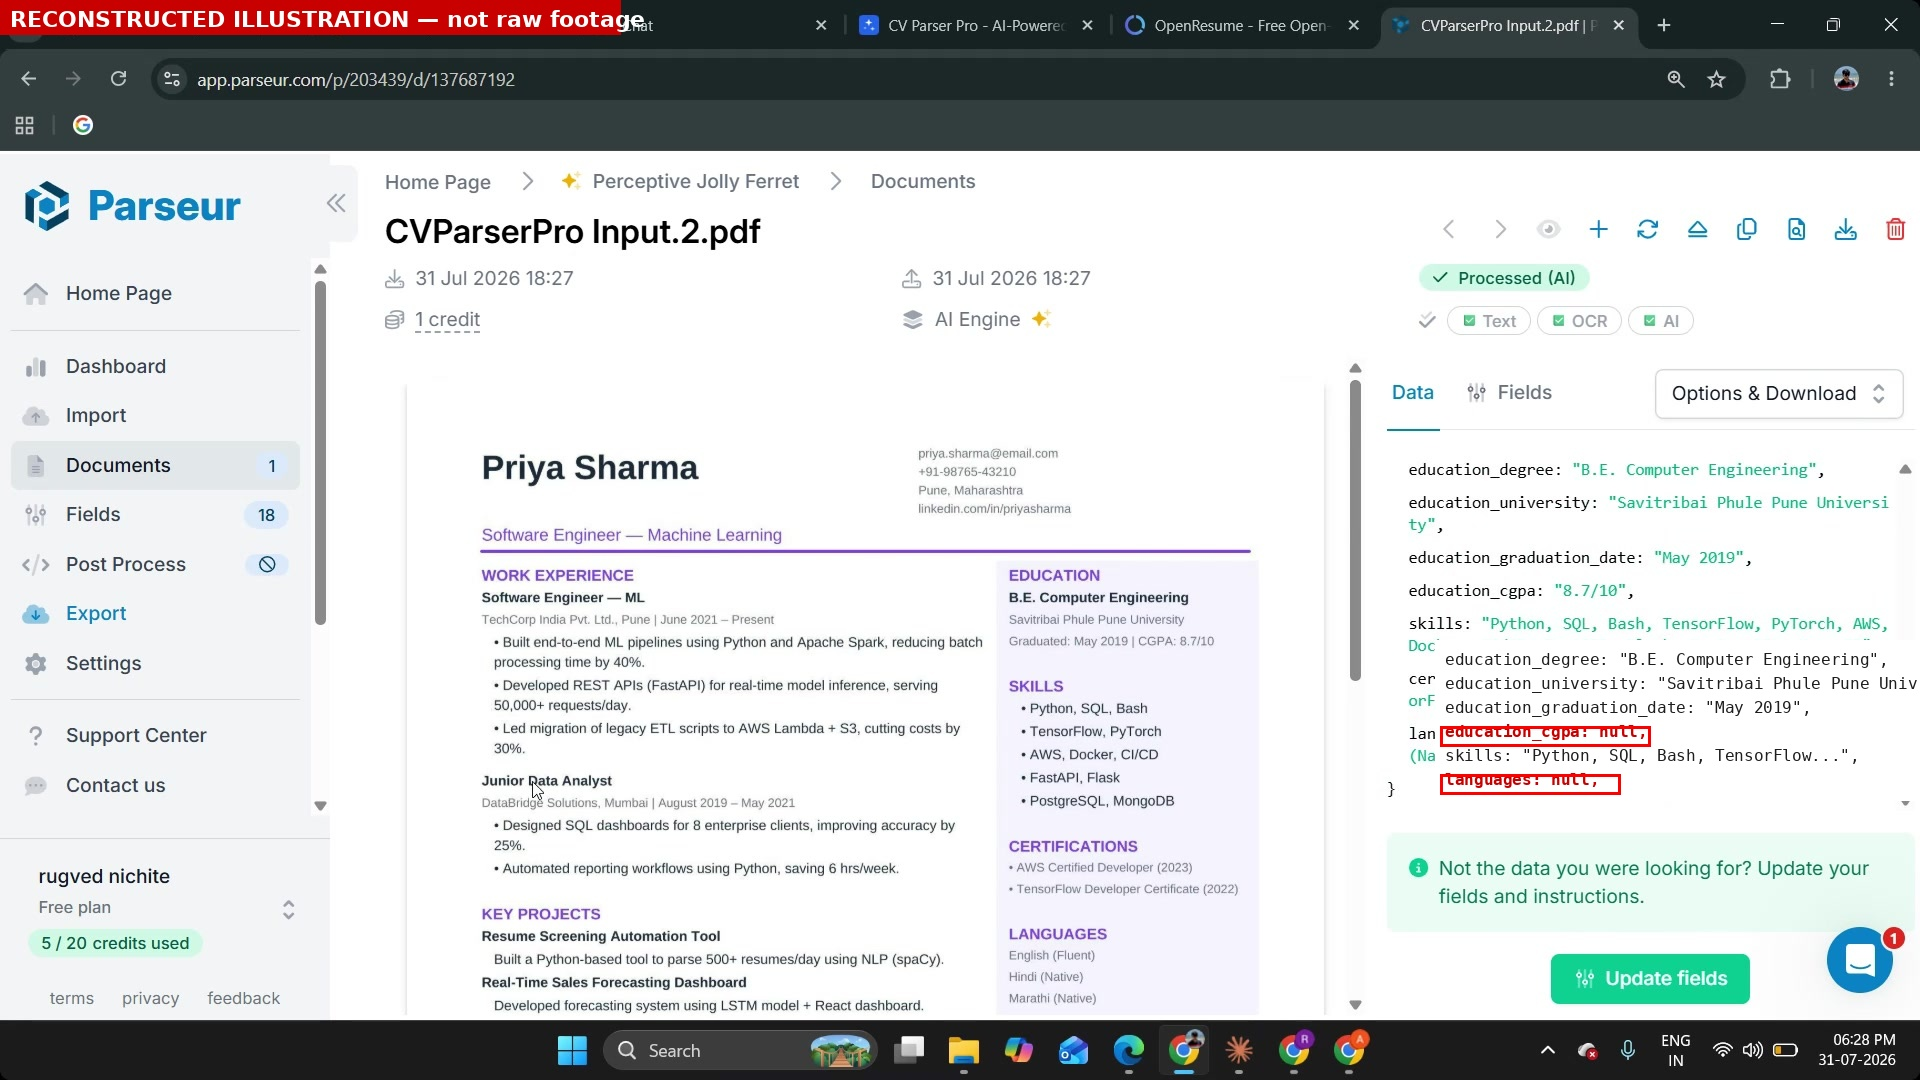Screen dimensions: 1920x1080
Task: Open previous document arrow
Action: [x=1449, y=230]
